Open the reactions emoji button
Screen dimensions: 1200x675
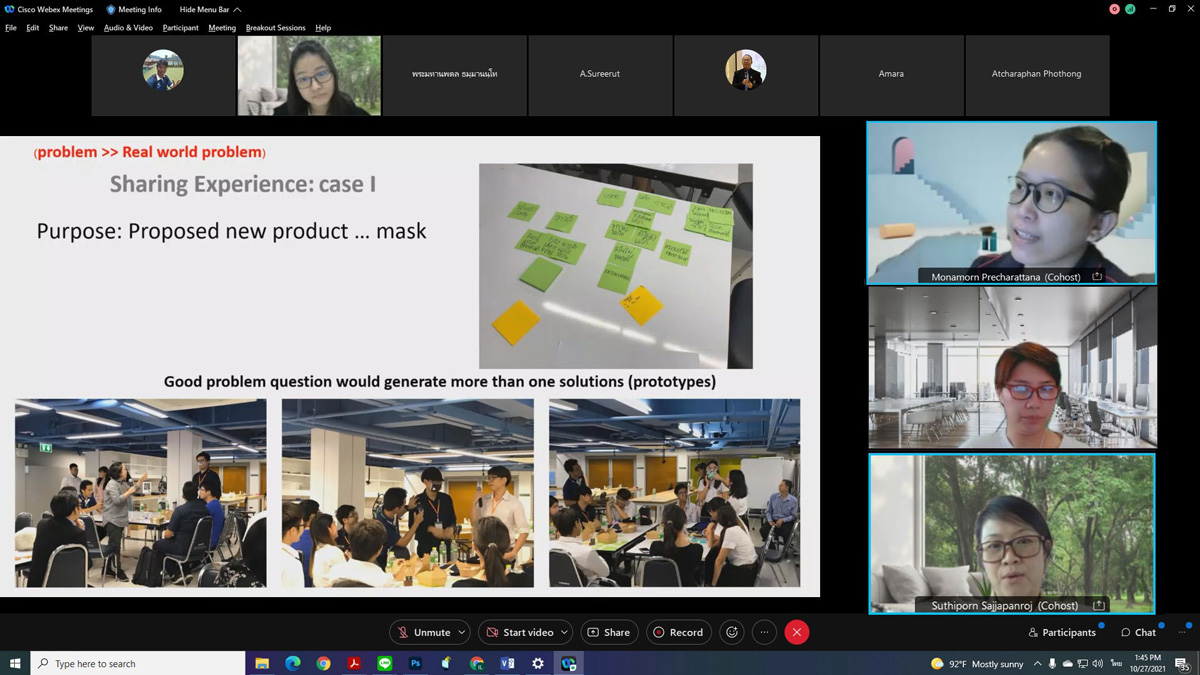(x=732, y=632)
